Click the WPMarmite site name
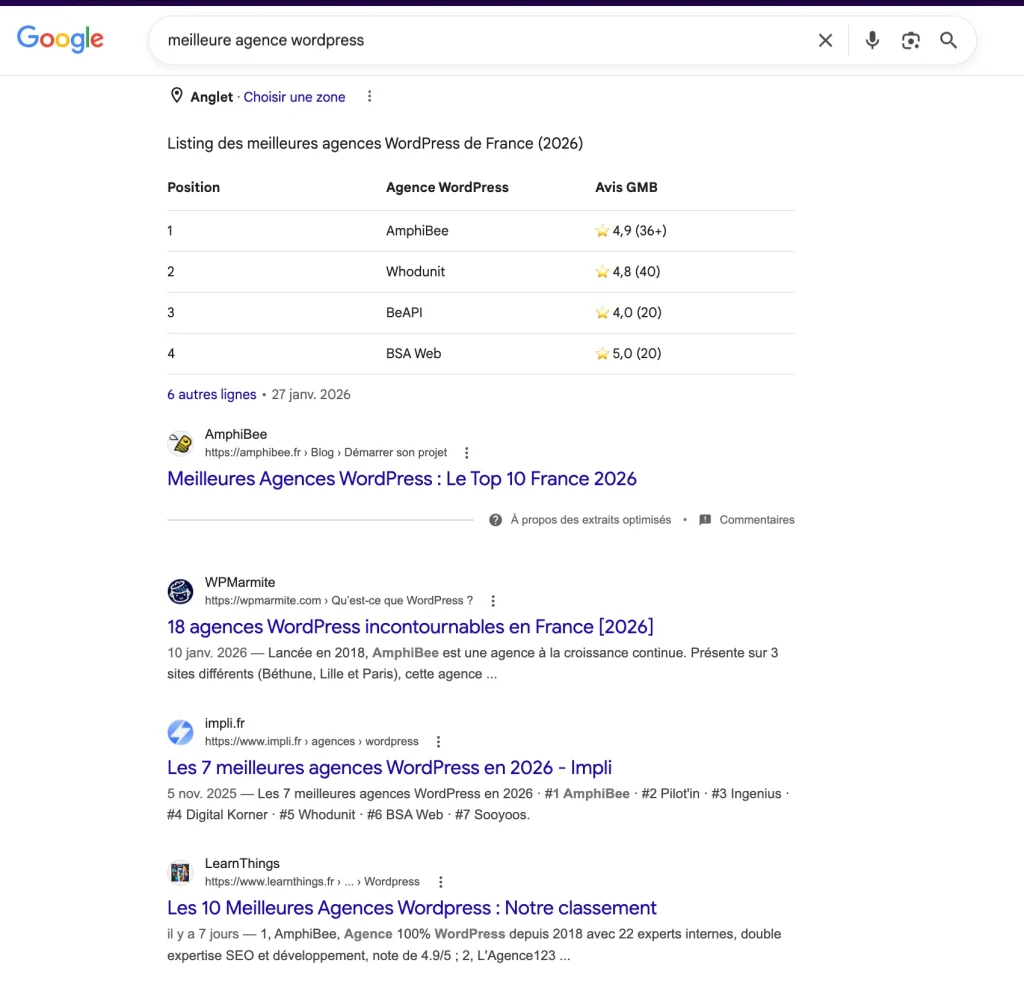 point(240,583)
